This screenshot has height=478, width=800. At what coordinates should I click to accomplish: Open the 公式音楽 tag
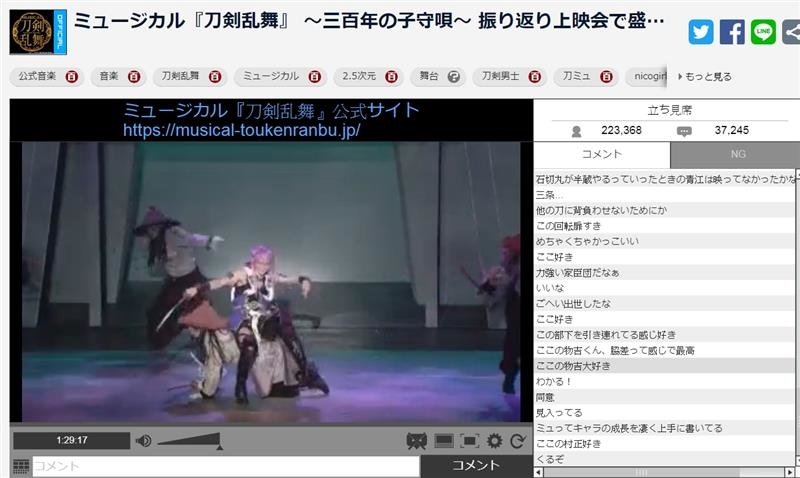click(37, 76)
